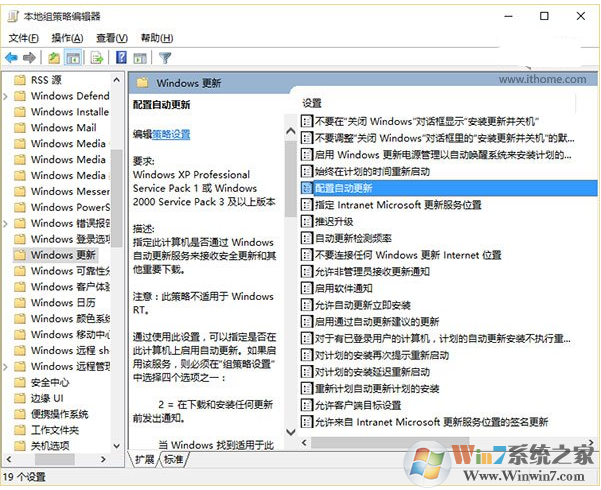Maximize the Group Policy Editor window

point(544,16)
